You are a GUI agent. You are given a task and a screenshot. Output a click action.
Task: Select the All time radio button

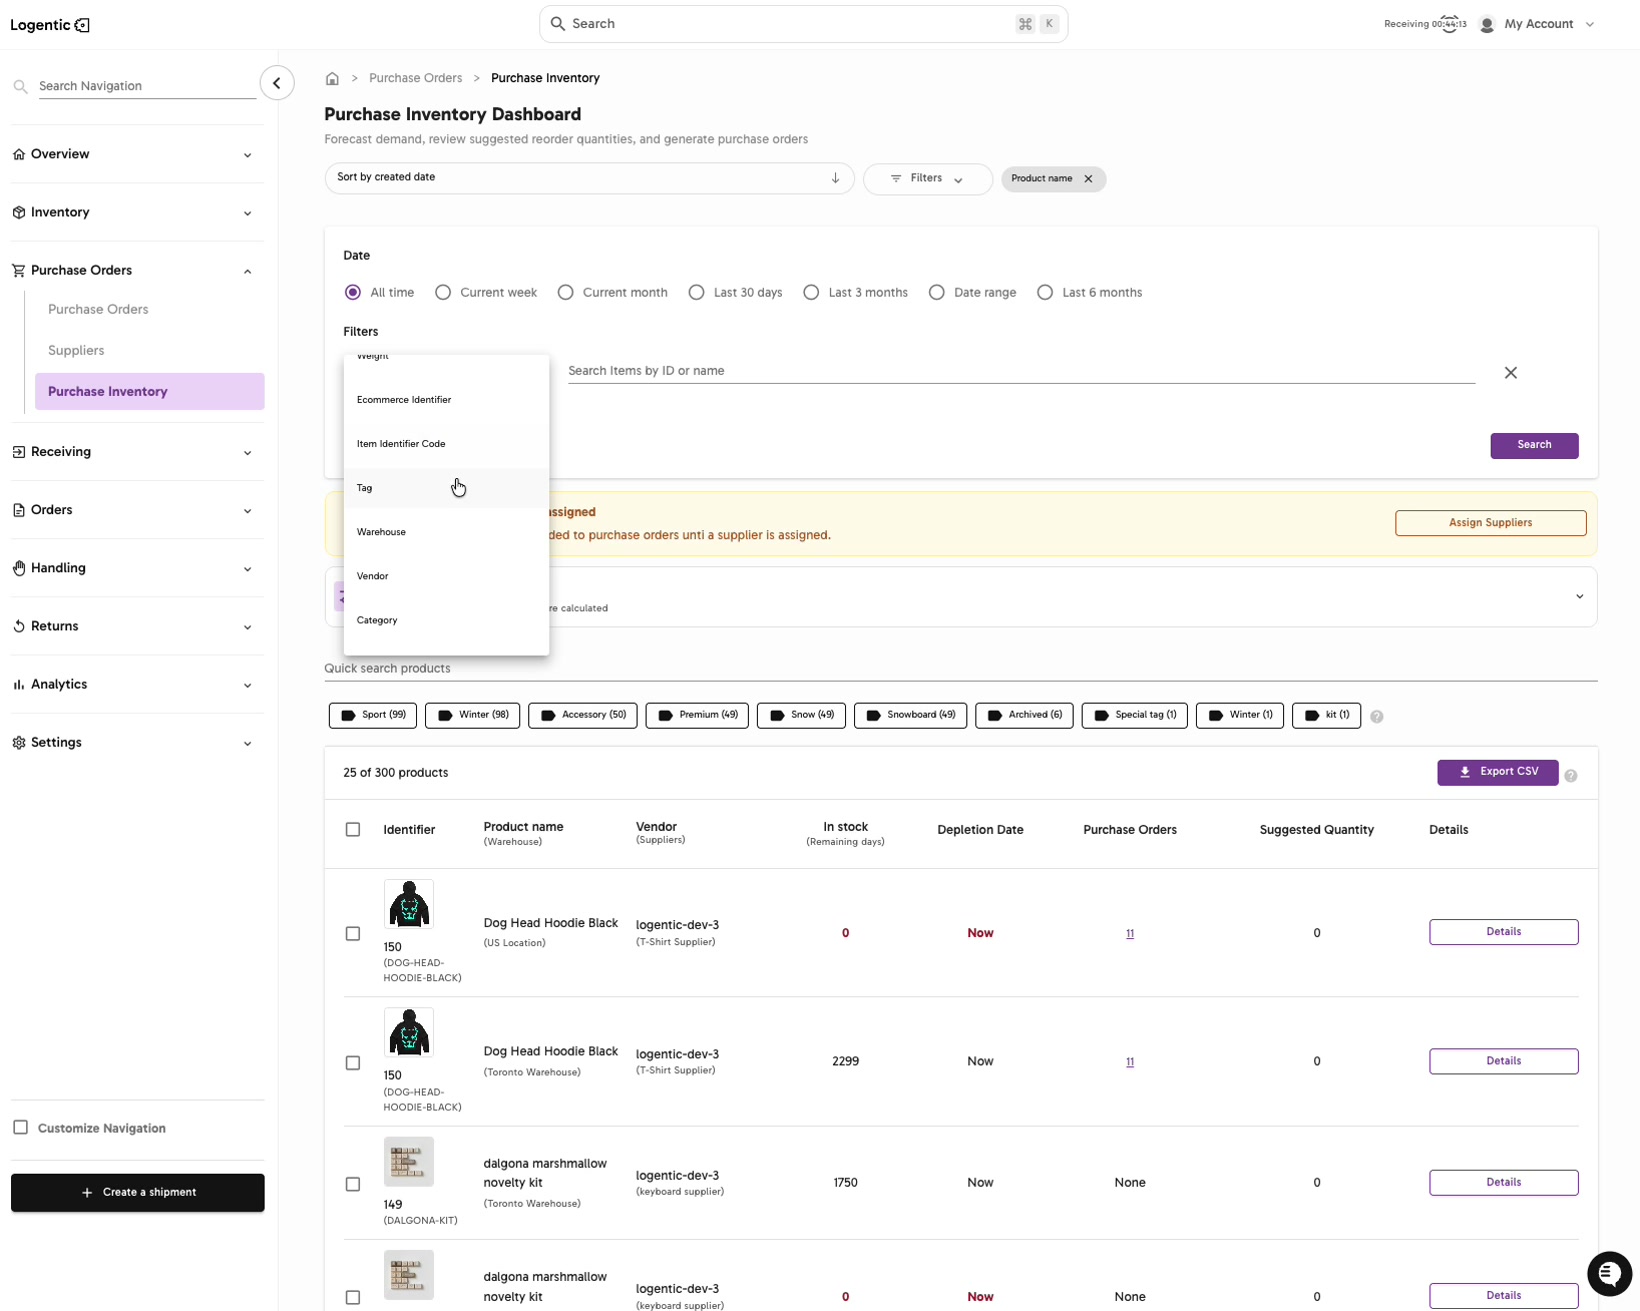(x=353, y=293)
